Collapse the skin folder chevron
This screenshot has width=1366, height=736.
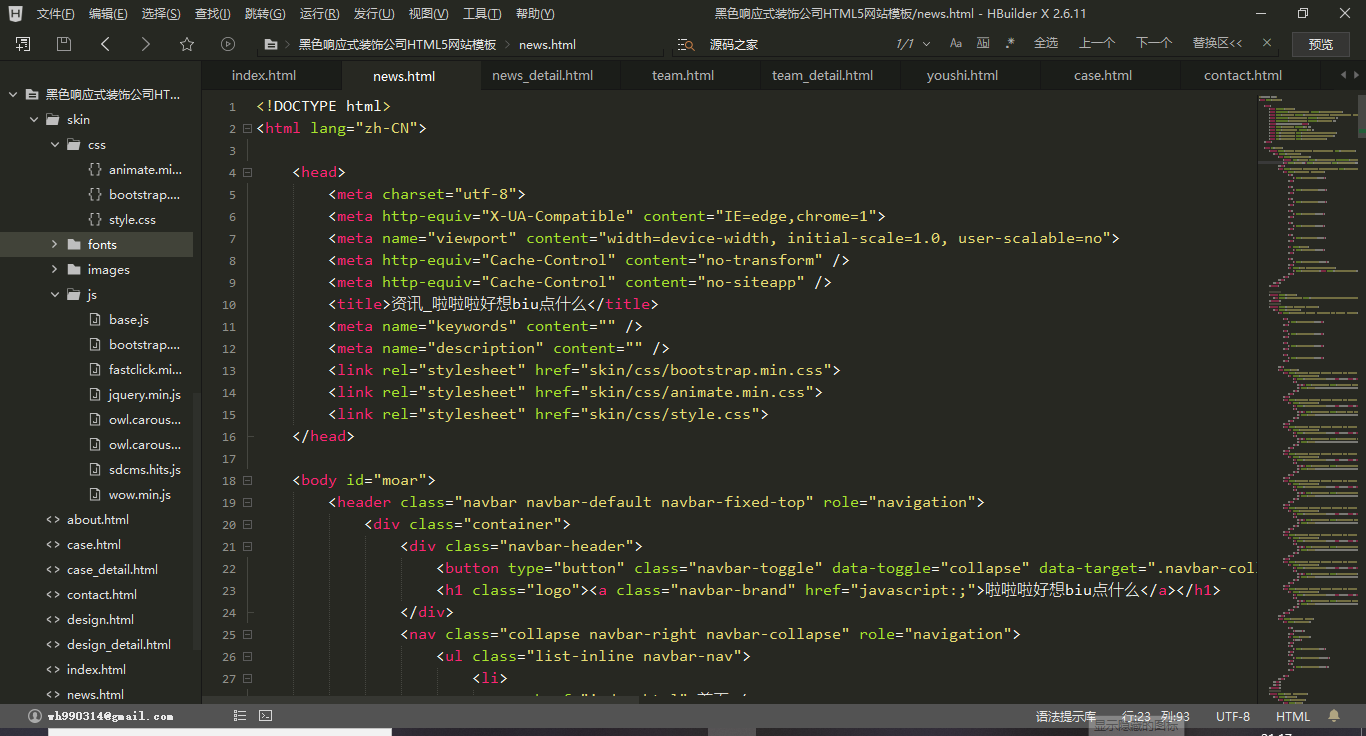pos(34,119)
